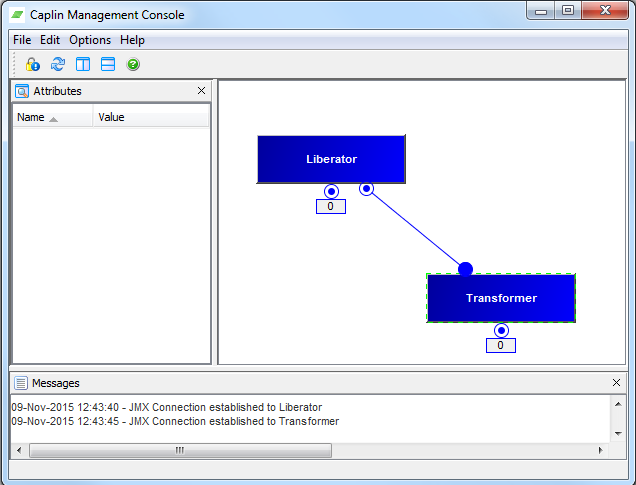Click the connector circle below Liberator center
The width and height of the screenshot is (636, 485).
(x=331, y=191)
